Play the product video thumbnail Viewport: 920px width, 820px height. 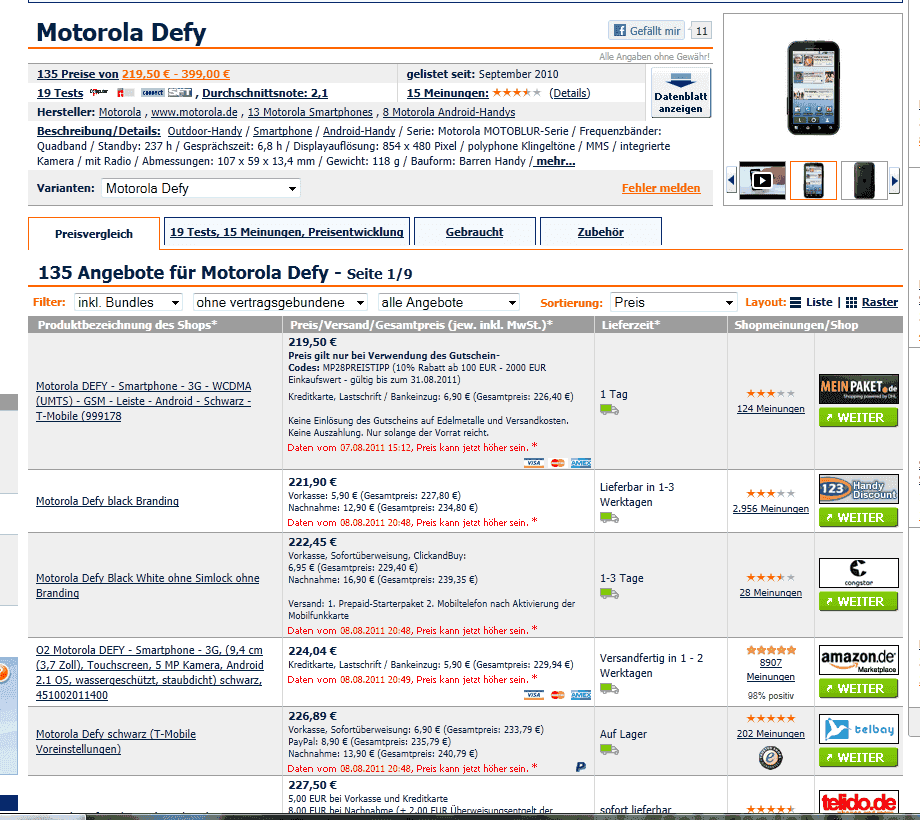[762, 180]
